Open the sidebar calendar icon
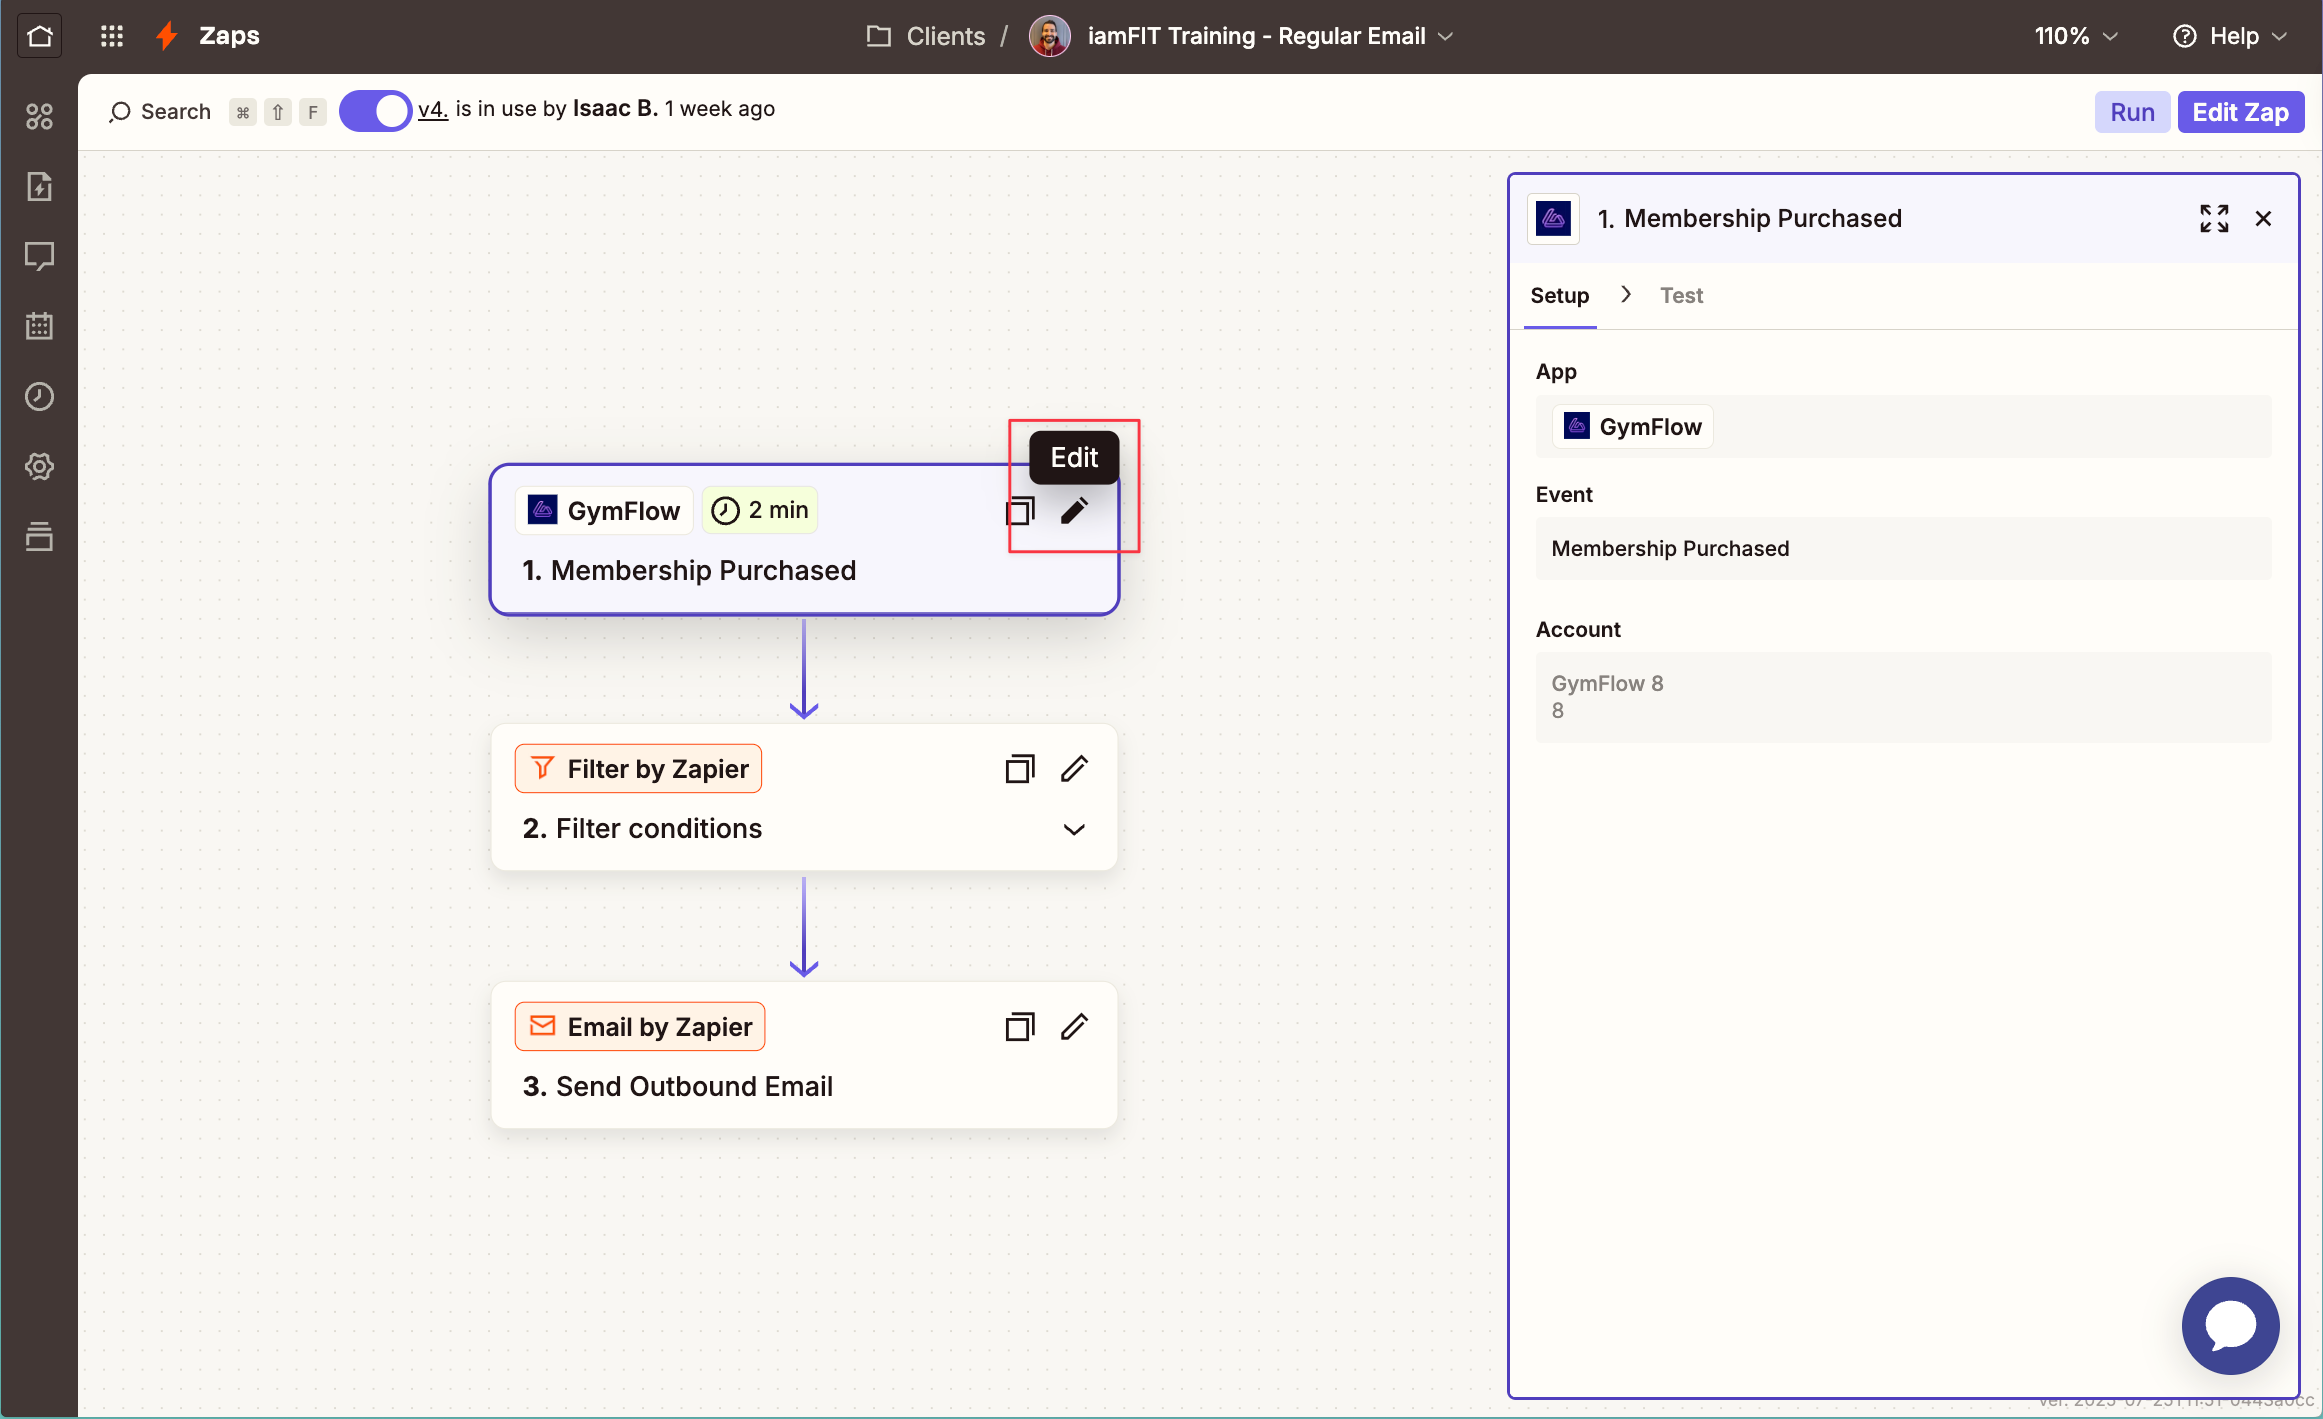The height and width of the screenshot is (1419, 2323). click(x=39, y=326)
